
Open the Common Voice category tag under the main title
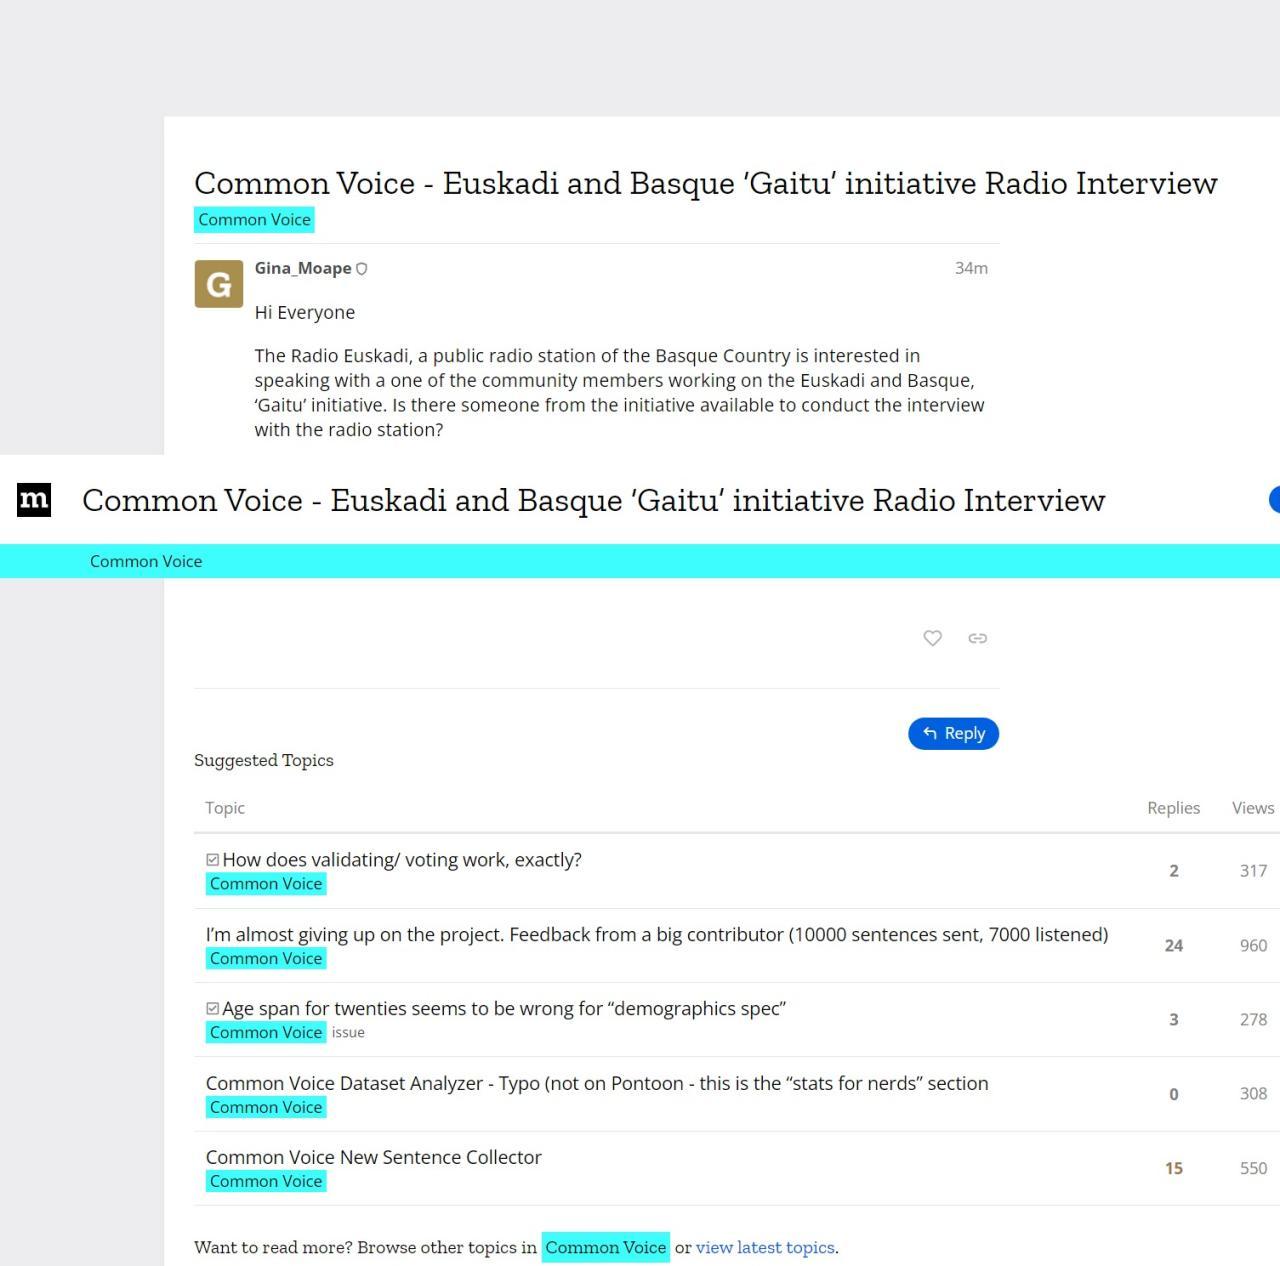point(254,220)
